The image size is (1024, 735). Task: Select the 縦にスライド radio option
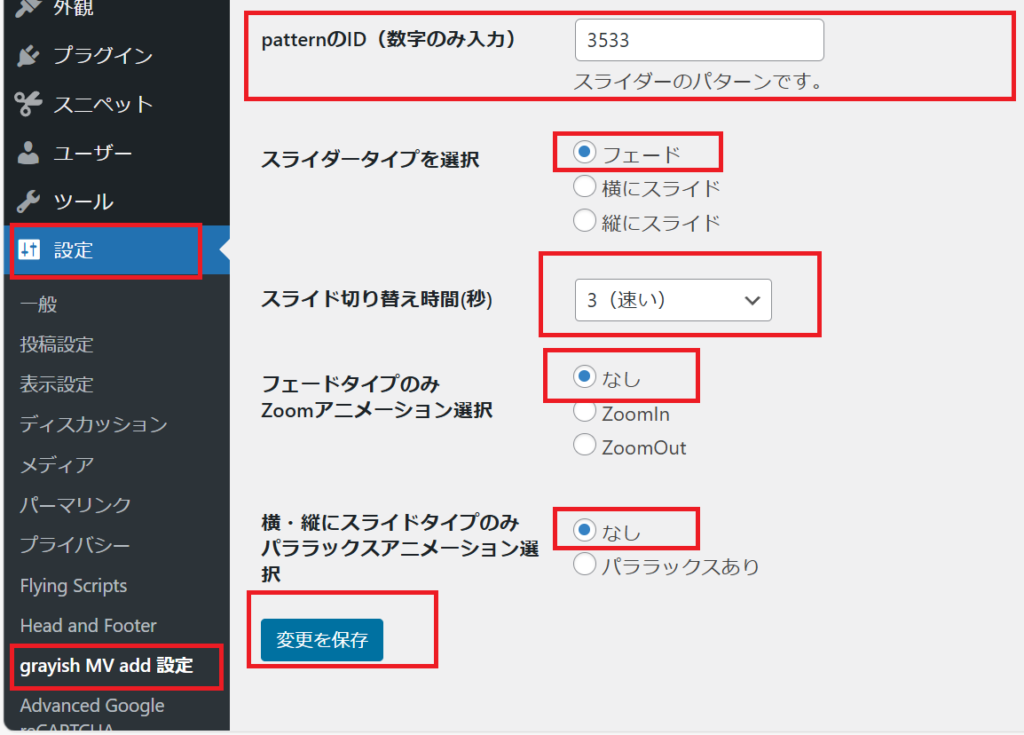tap(585, 221)
